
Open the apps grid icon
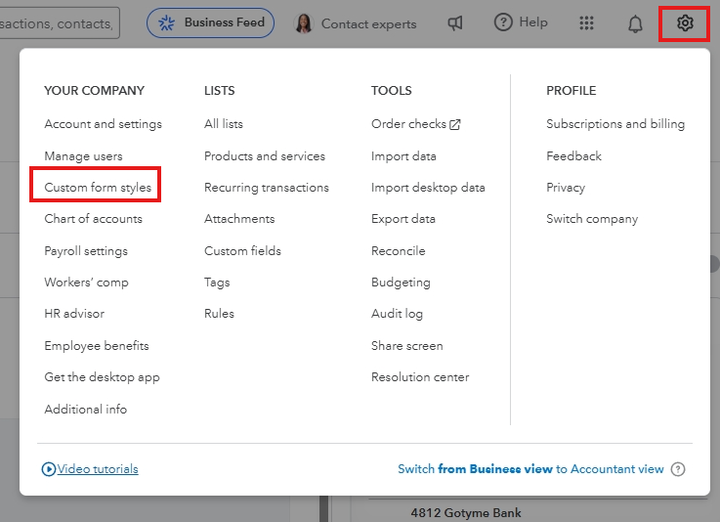click(x=587, y=23)
